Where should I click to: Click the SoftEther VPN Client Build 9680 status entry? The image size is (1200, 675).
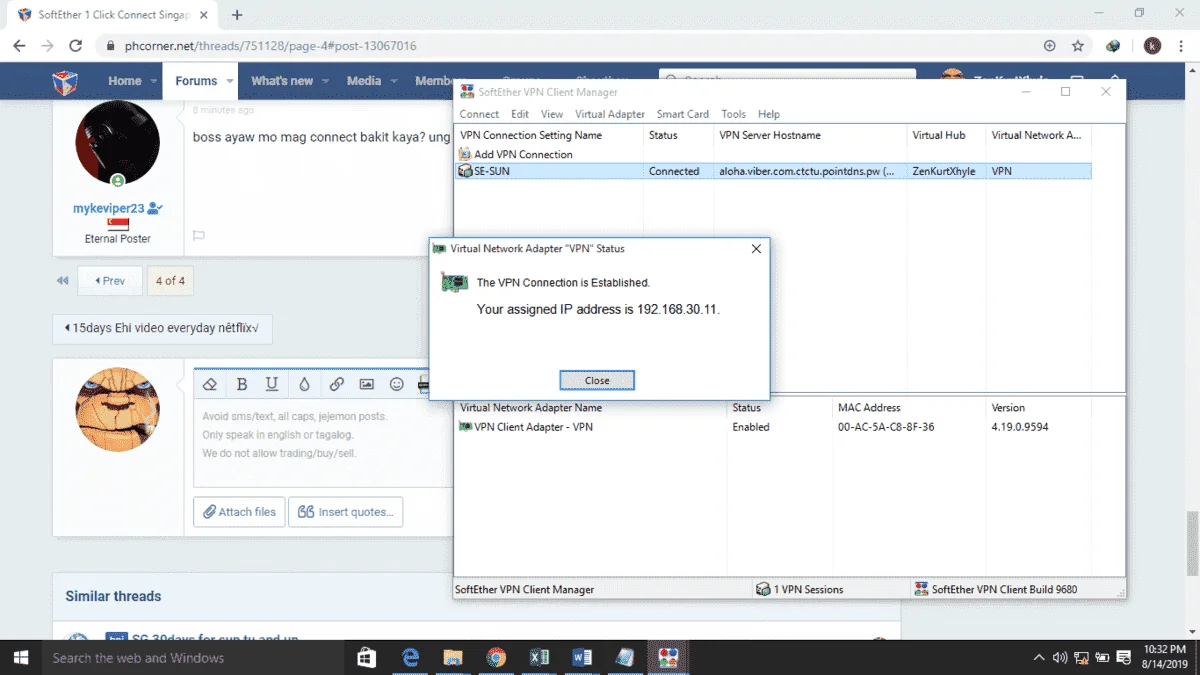(996, 589)
